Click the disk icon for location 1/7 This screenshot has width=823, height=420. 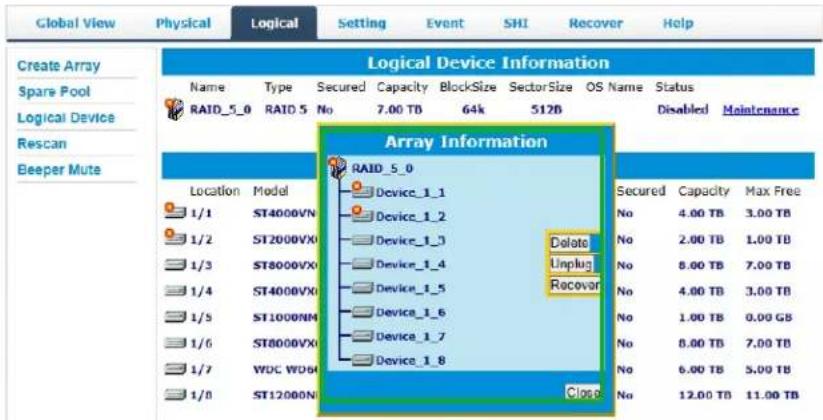[175, 369]
